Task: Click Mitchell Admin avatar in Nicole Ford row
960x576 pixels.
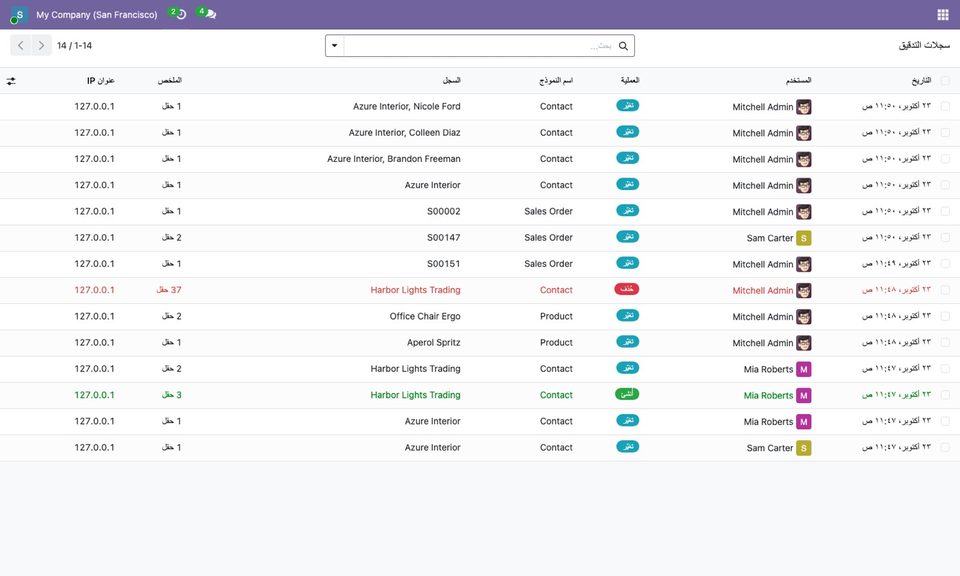Action: click(x=804, y=107)
